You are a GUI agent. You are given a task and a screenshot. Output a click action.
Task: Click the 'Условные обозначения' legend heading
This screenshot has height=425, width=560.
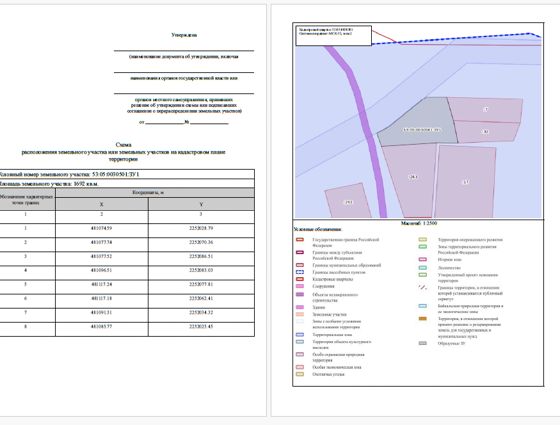coord(317,229)
